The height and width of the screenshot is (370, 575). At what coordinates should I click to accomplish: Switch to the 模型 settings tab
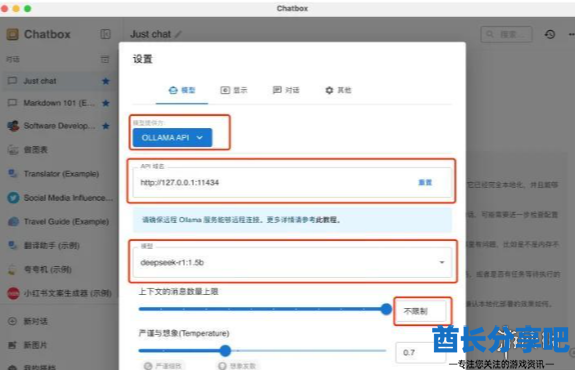(x=182, y=90)
